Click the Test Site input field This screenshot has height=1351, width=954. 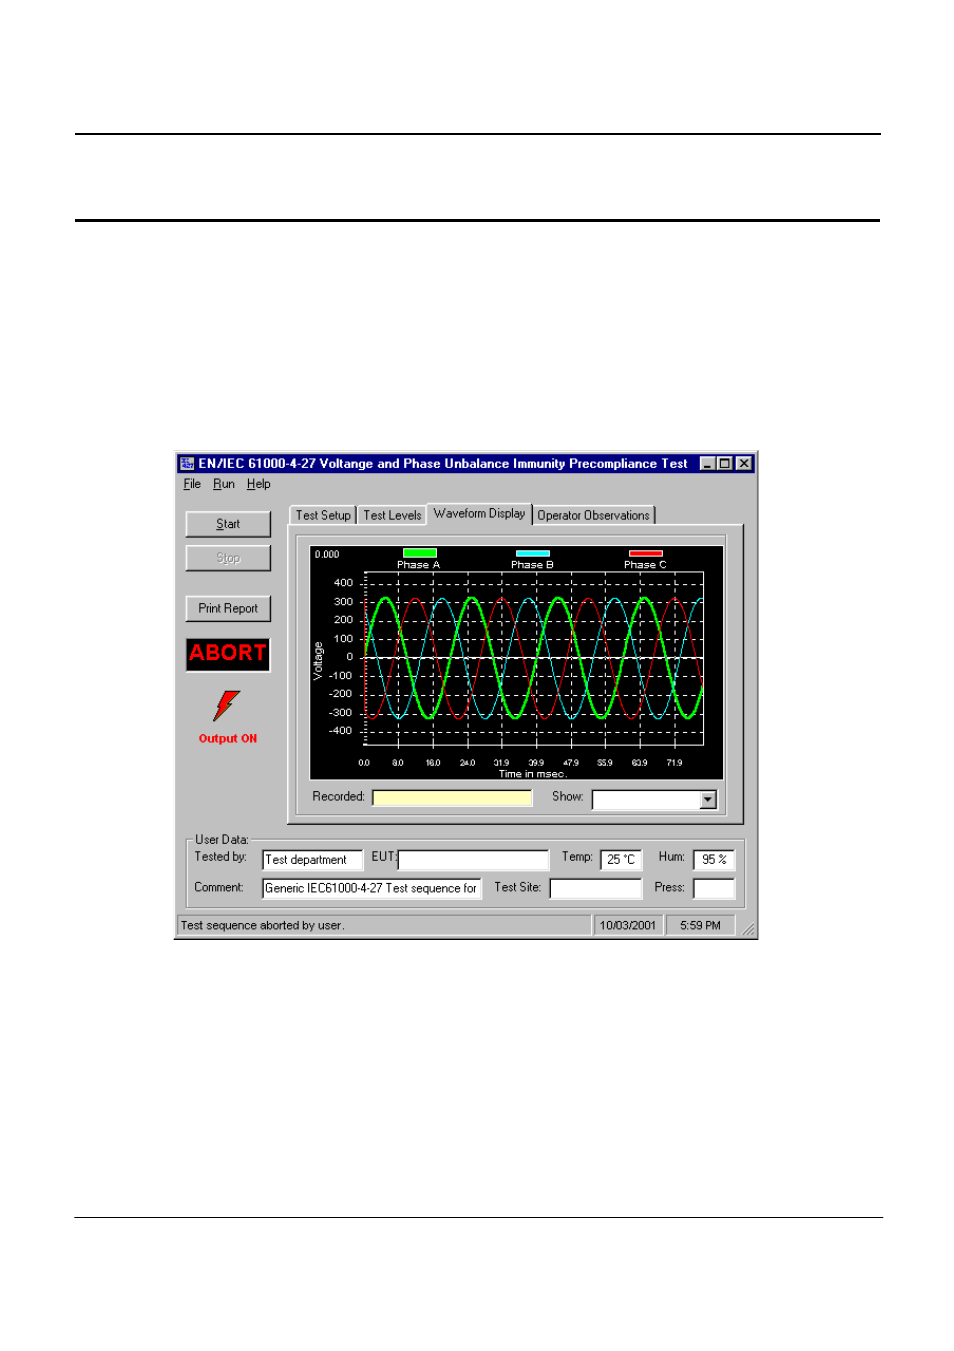click(595, 888)
